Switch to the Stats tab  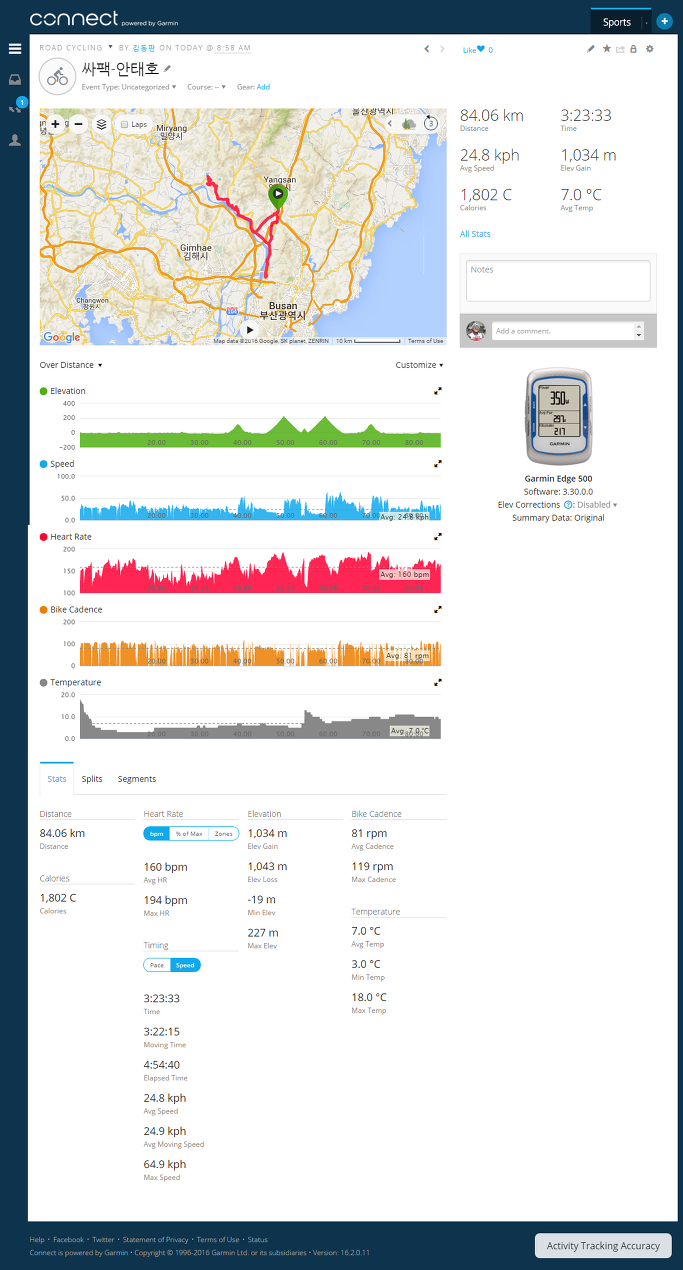[x=57, y=779]
